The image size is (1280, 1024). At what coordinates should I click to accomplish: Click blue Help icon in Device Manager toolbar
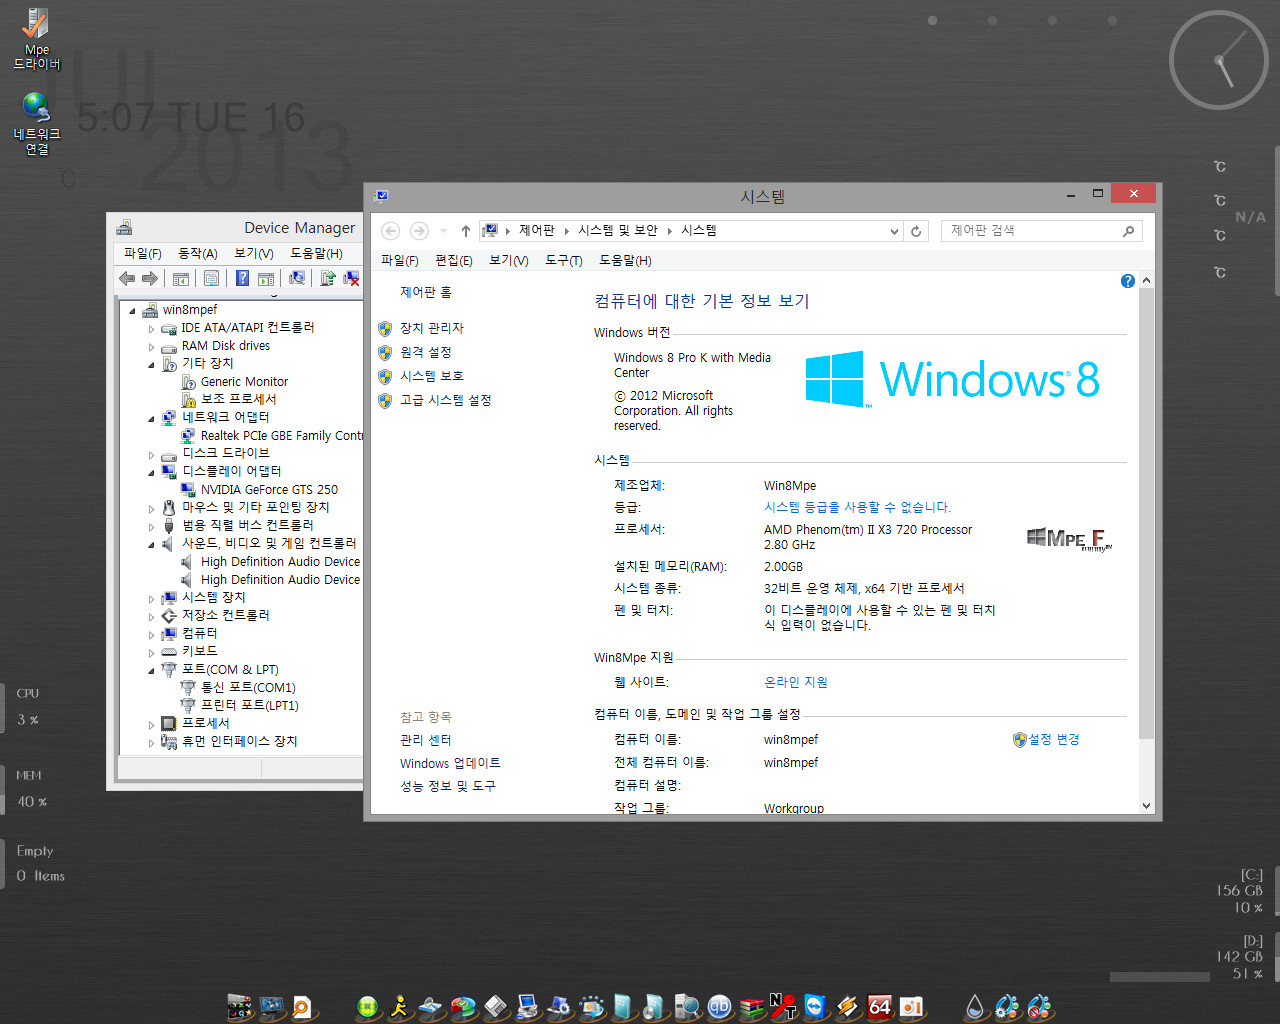(x=242, y=279)
